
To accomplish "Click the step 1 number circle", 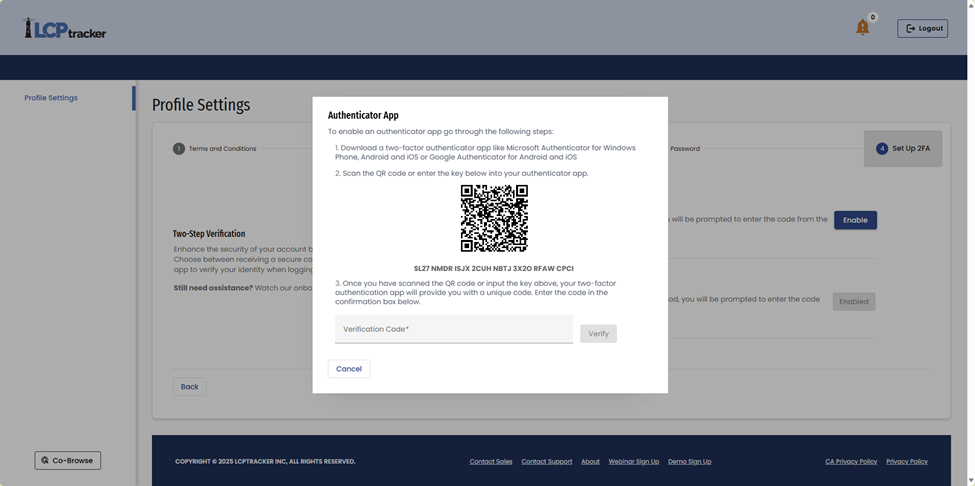I will (179, 149).
